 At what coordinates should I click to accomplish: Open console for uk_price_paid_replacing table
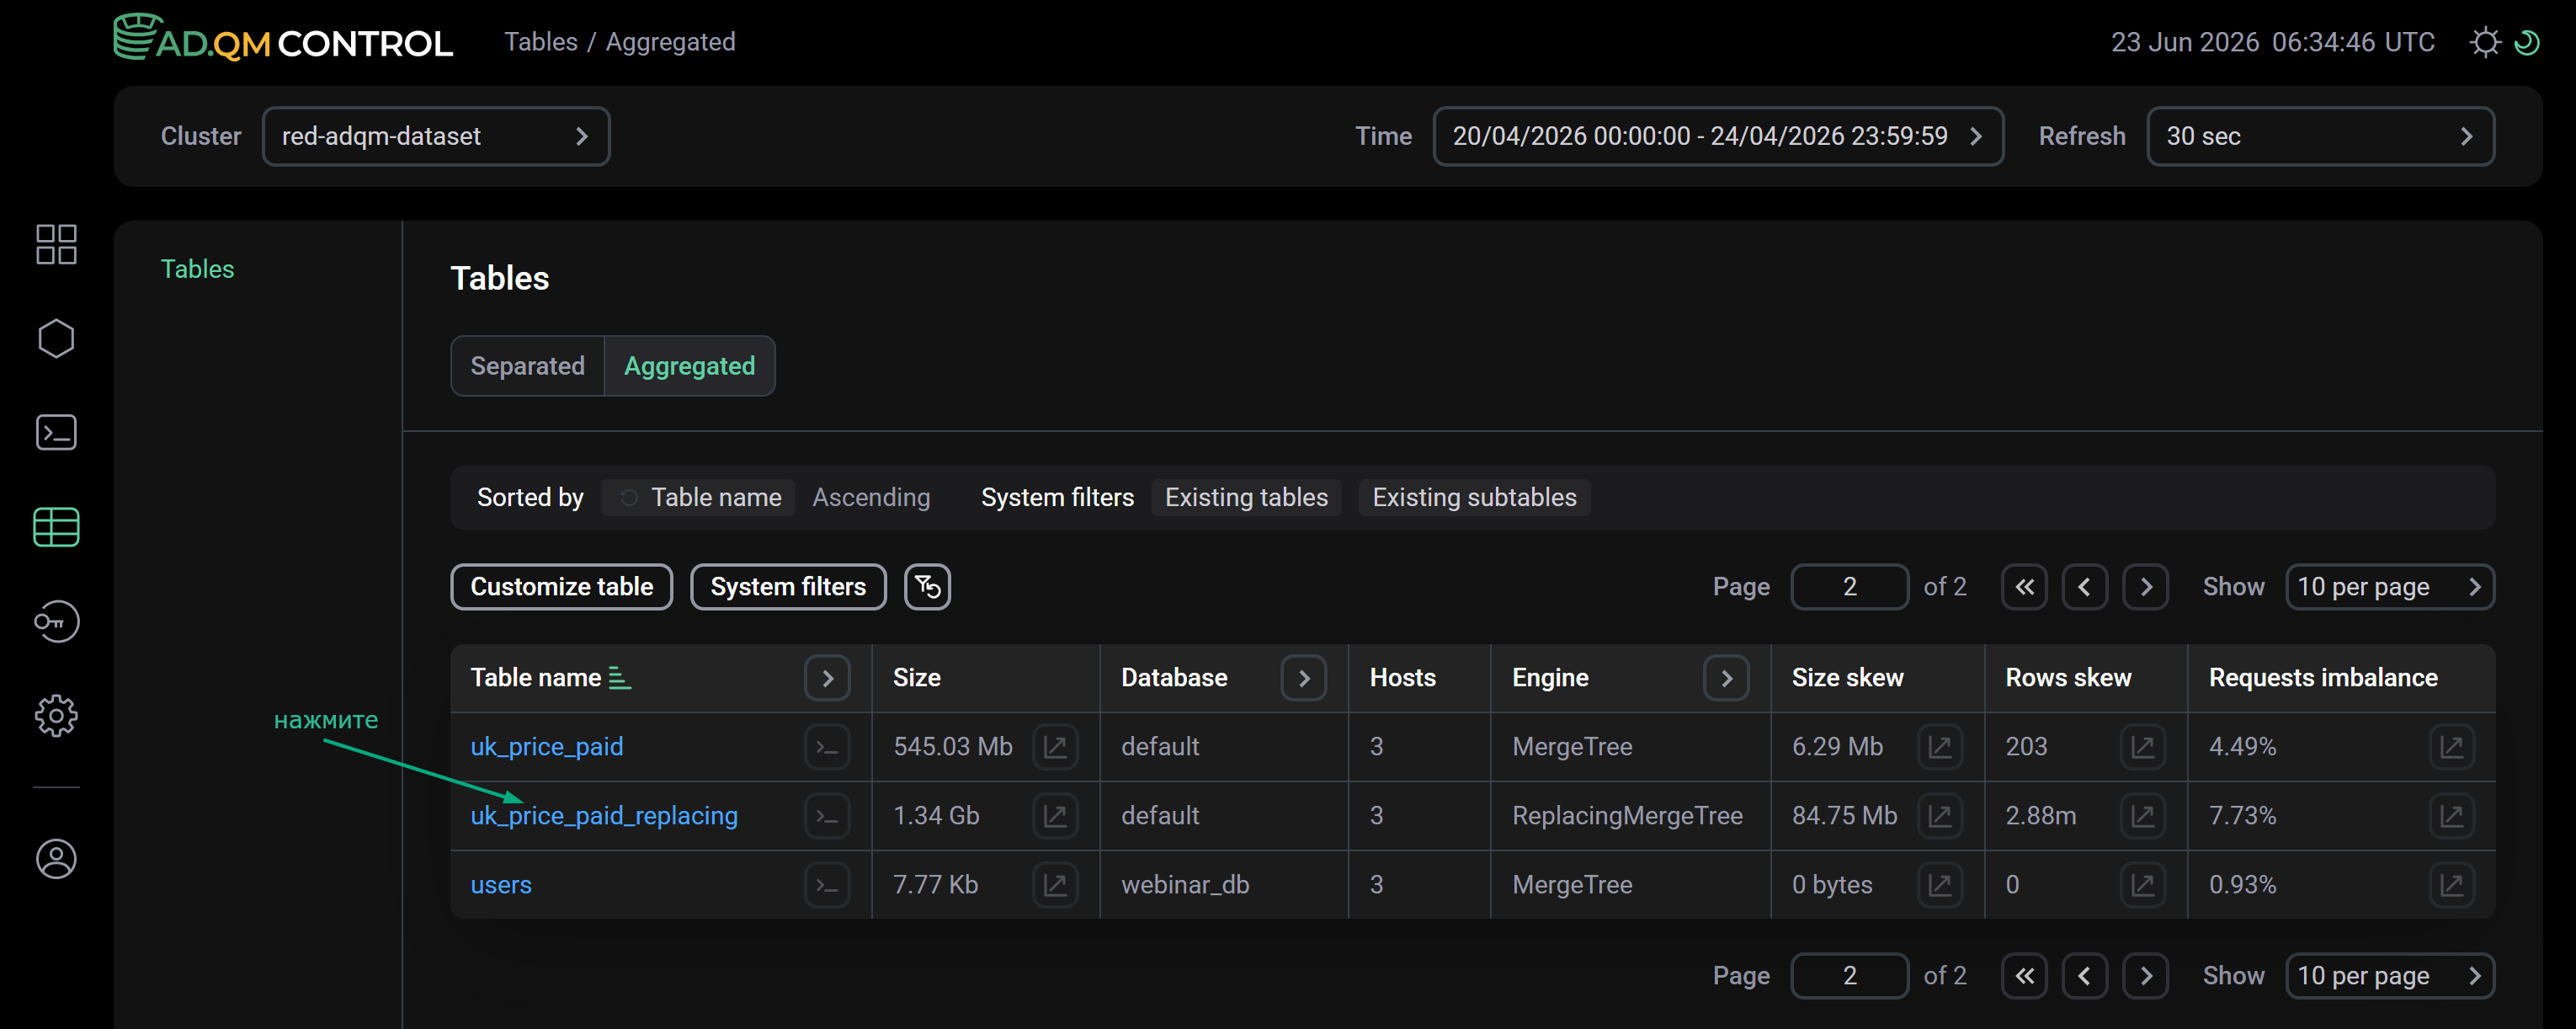[x=827, y=816]
